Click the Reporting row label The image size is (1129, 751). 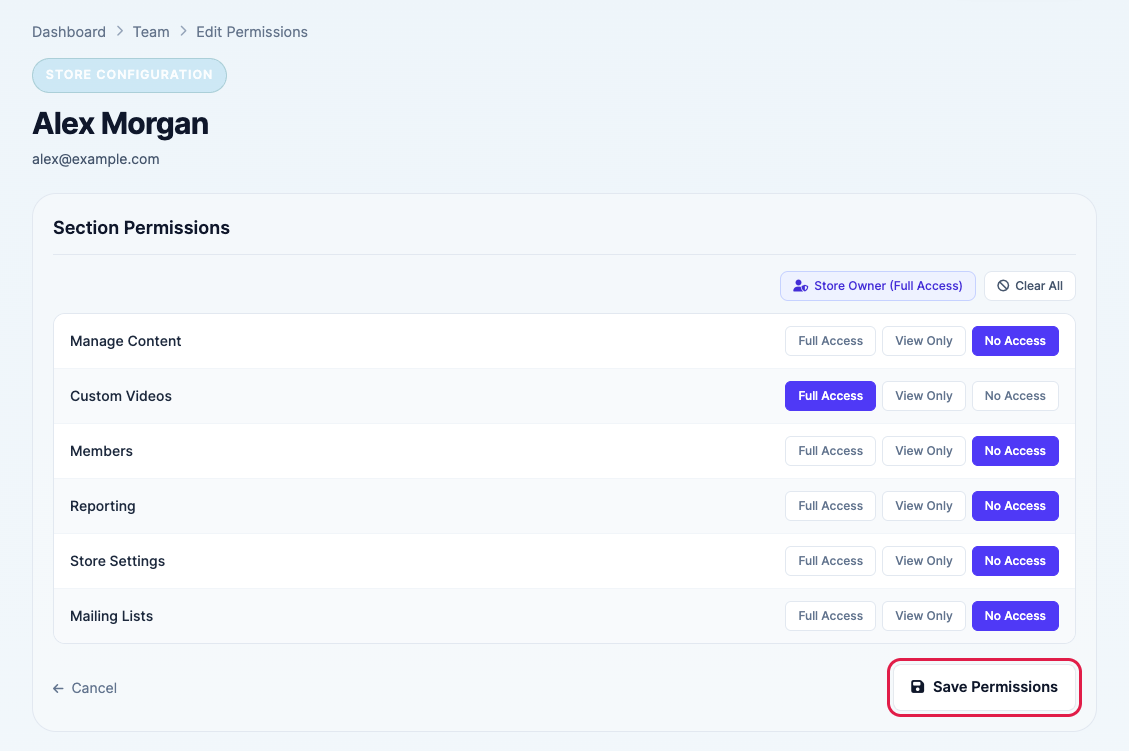[x=103, y=506]
